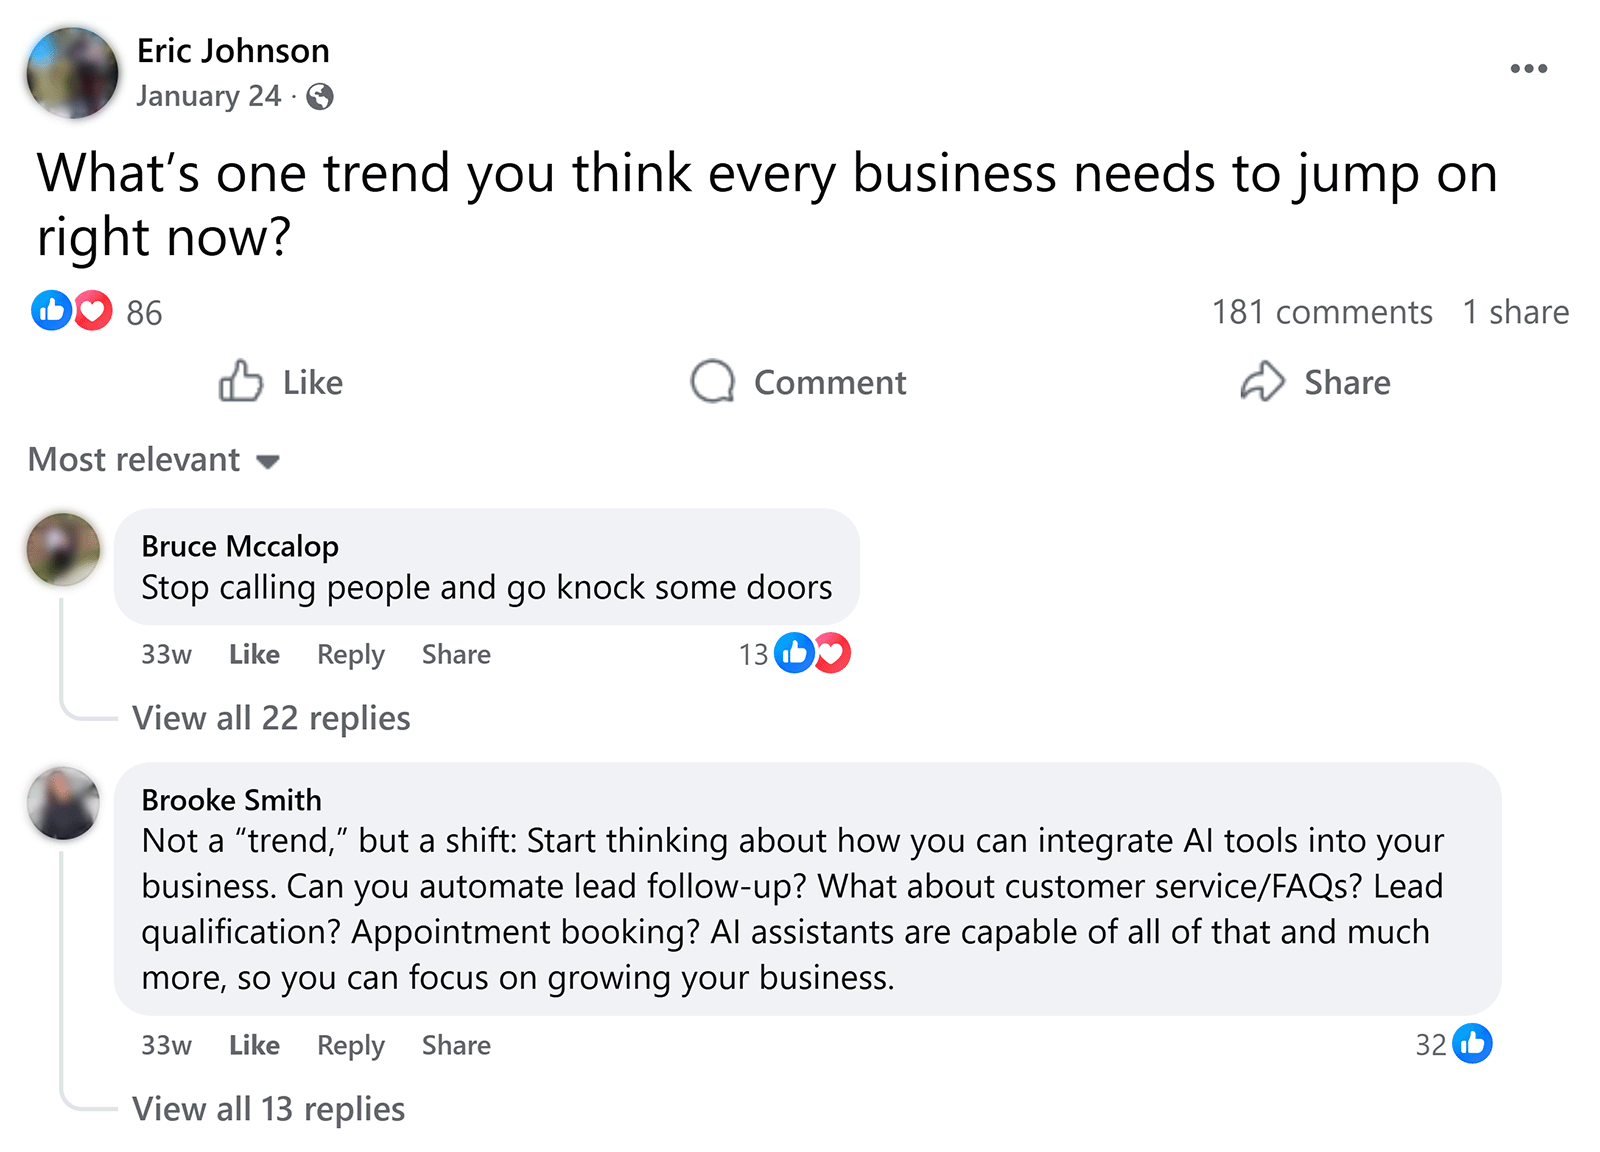
Task: Click the thumbs-up reaction icon under the post
Action: 52,311
